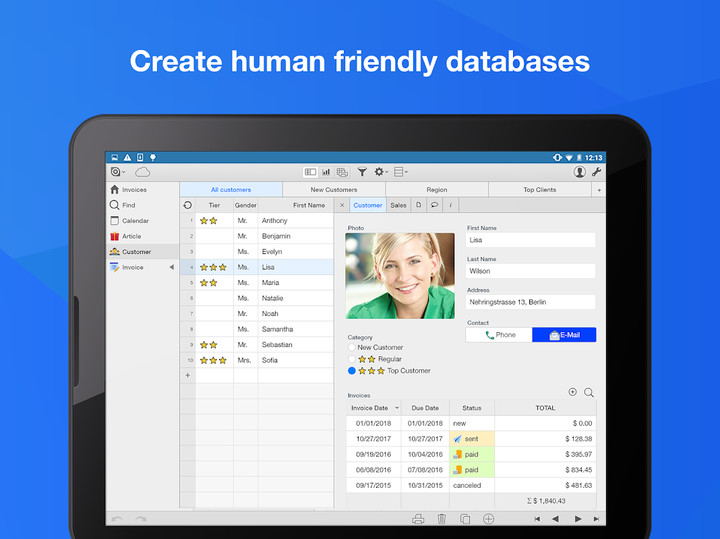This screenshot has width=720, height=539.
Task: Go to the next record
Action: tap(577, 519)
